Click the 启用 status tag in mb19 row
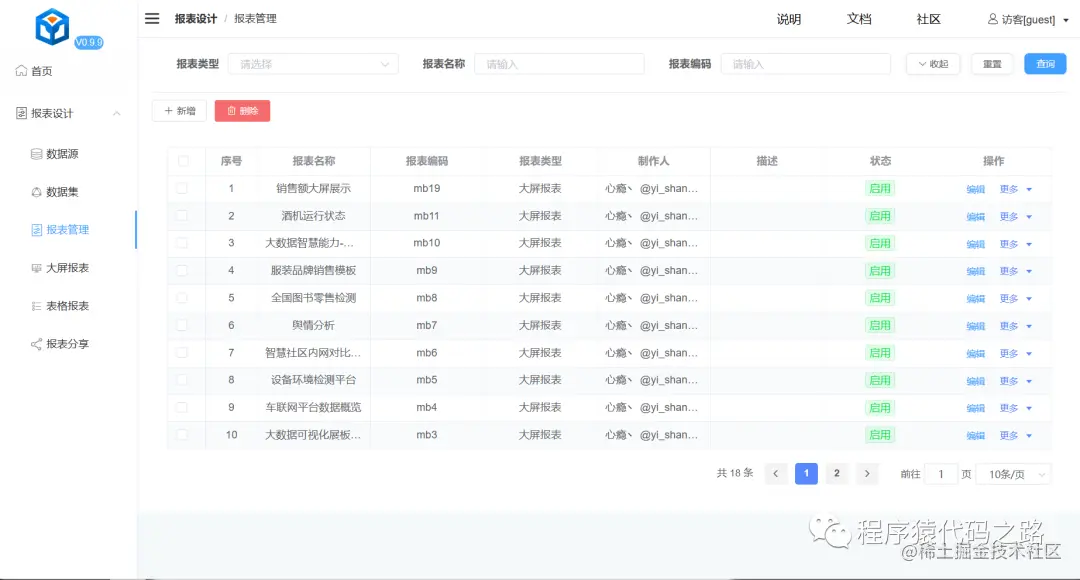1080x580 pixels. (880, 189)
